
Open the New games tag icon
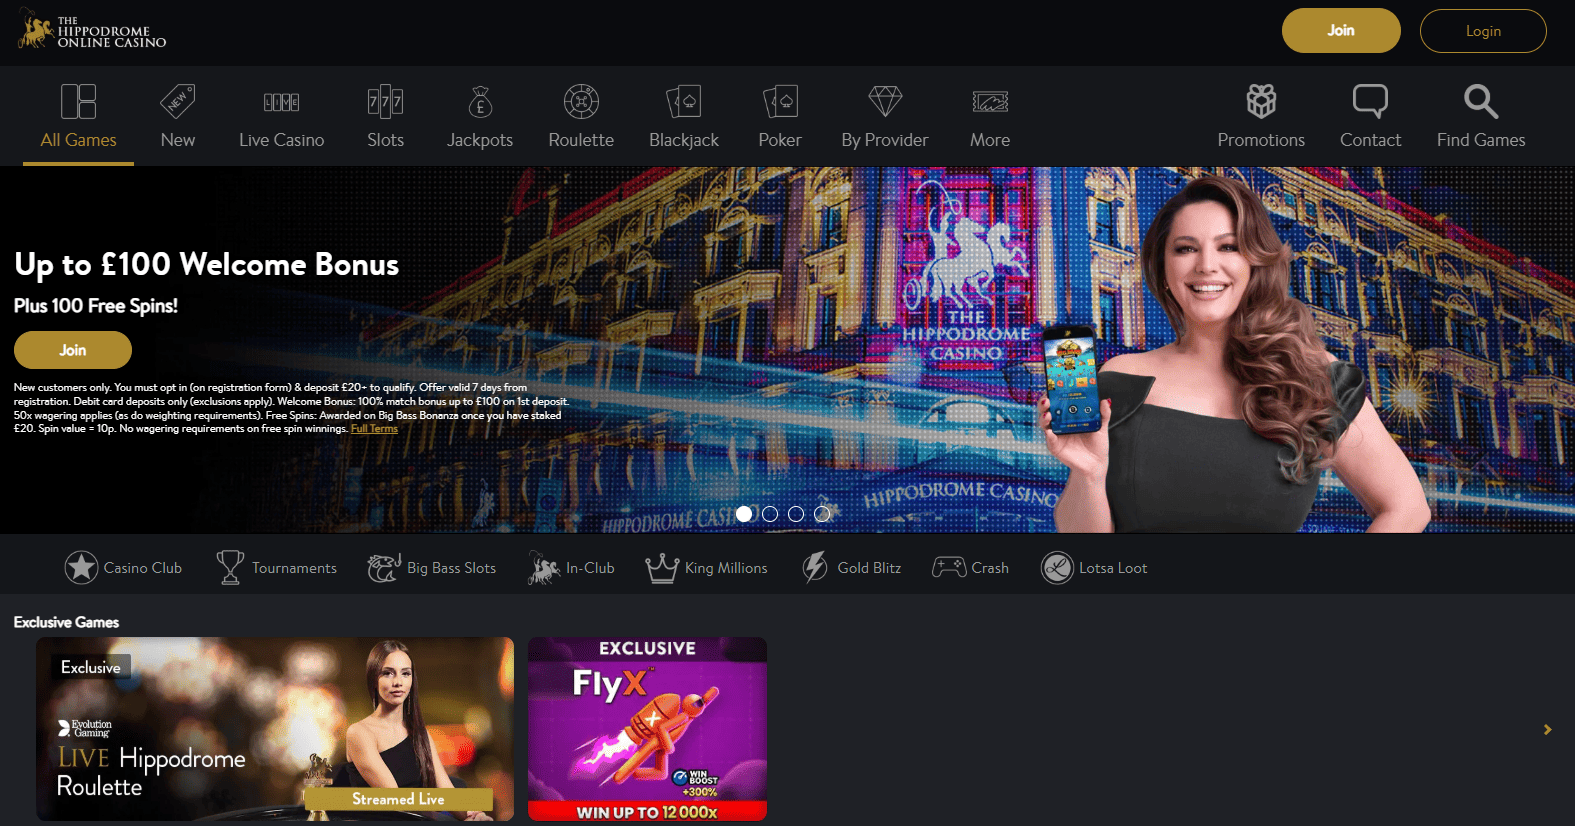pyautogui.click(x=178, y=101)
